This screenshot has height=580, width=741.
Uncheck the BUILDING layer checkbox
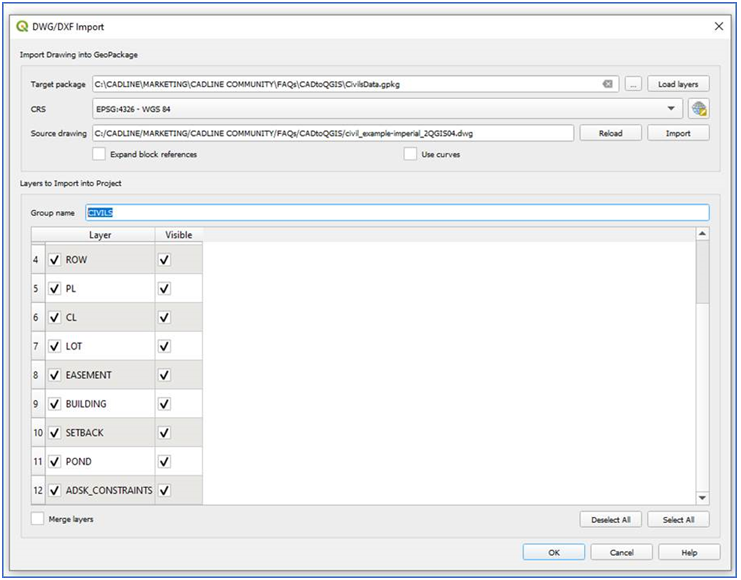click(55, 404)
